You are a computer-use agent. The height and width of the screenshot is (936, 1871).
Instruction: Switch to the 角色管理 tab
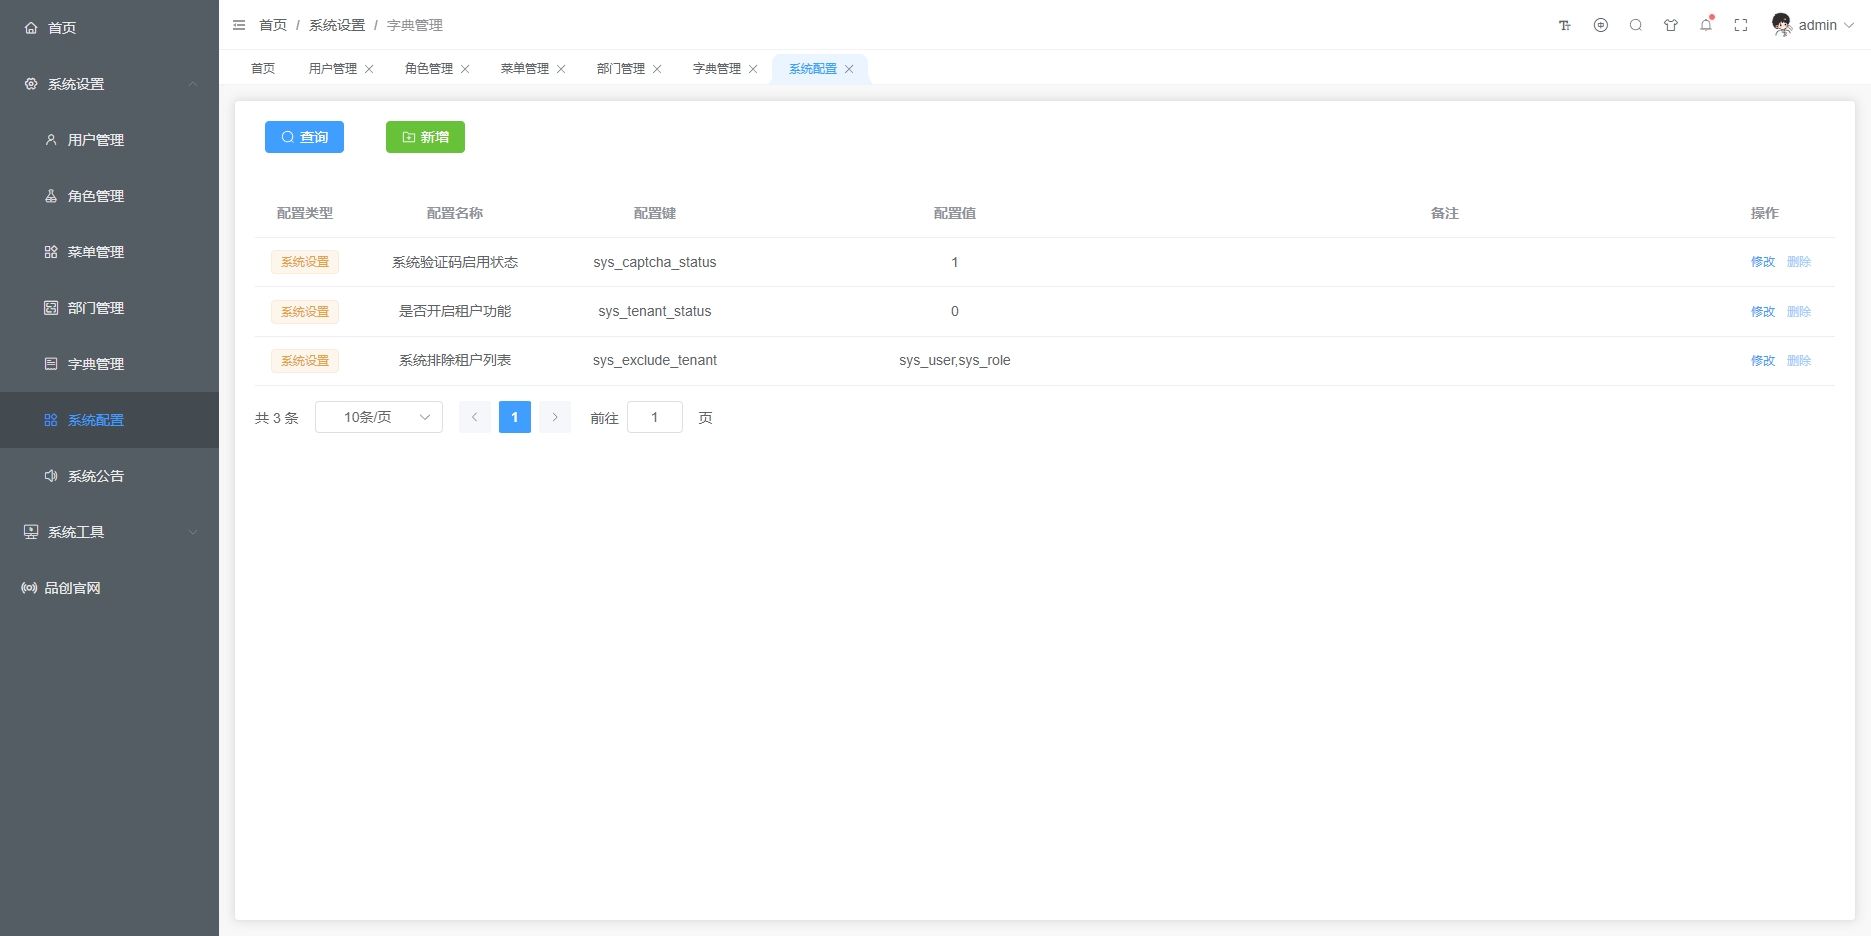coord(428,69)
